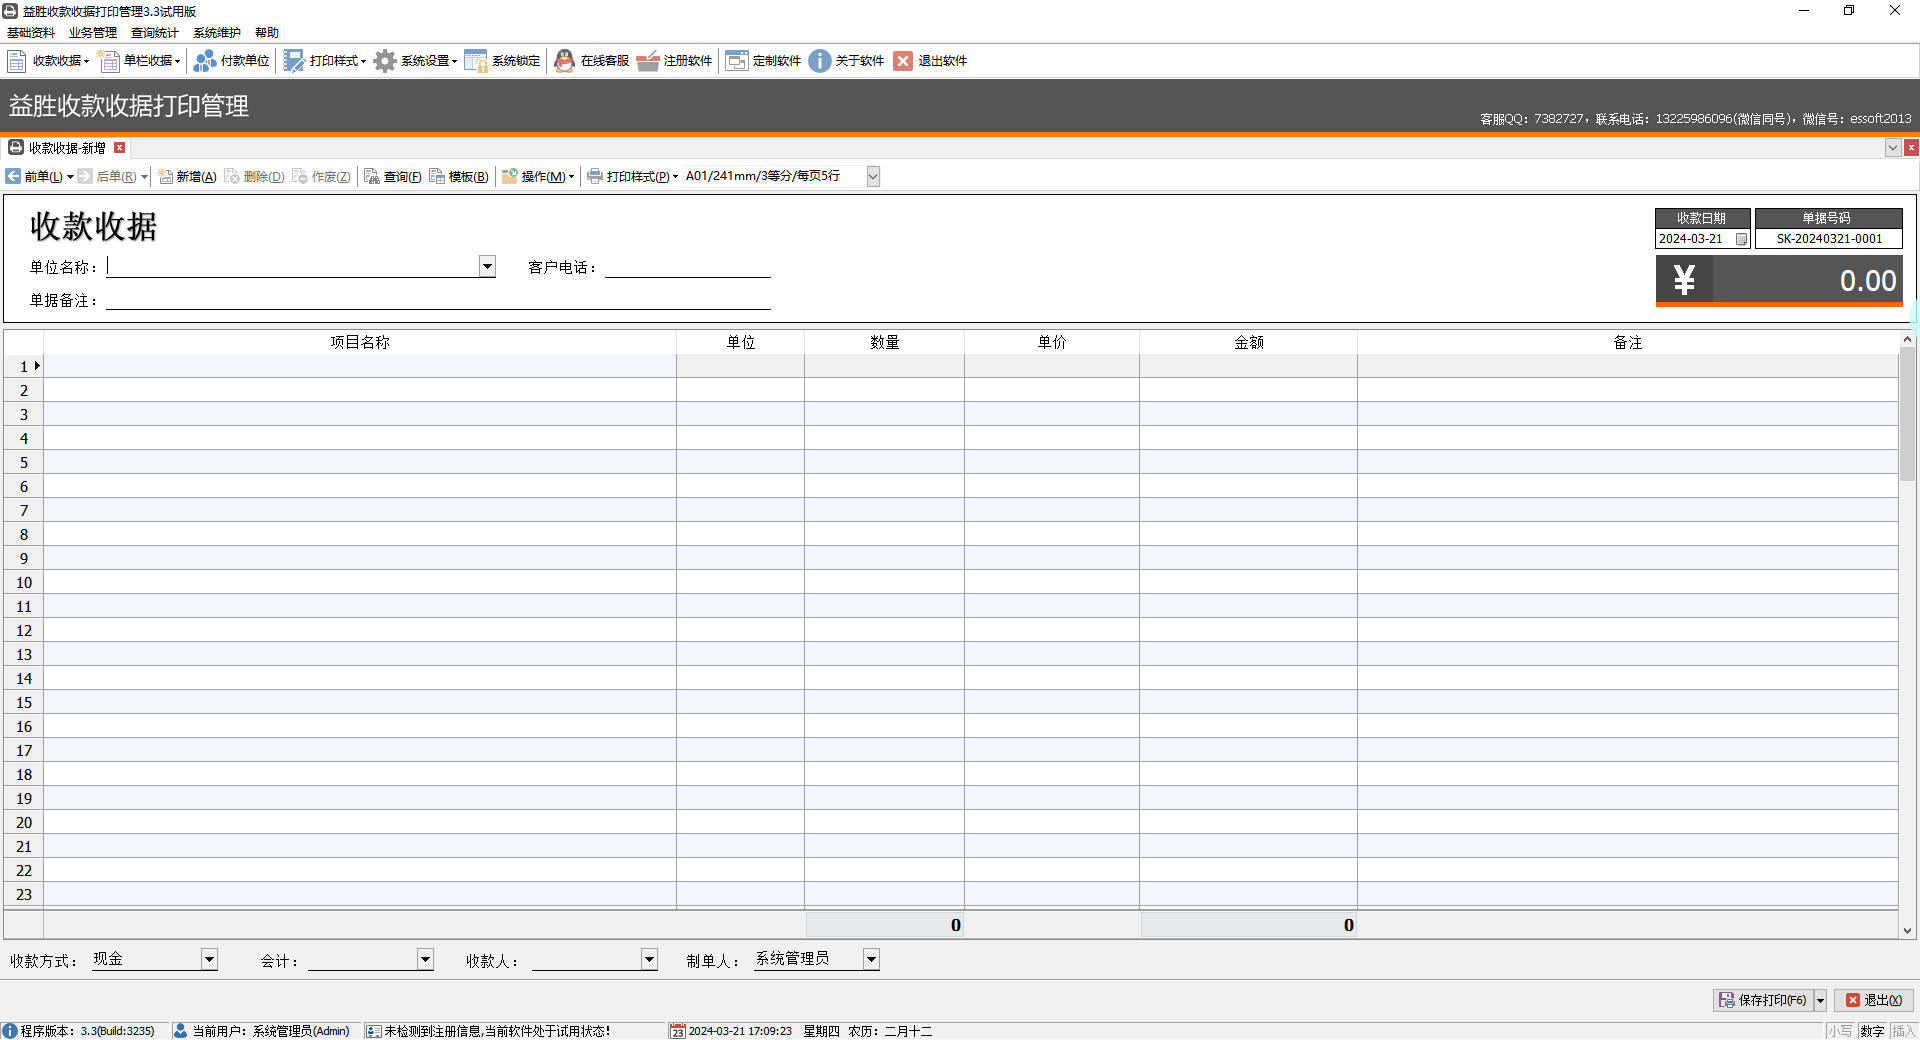
Task: Click the 数量 column header
Action: coord(885,342)
